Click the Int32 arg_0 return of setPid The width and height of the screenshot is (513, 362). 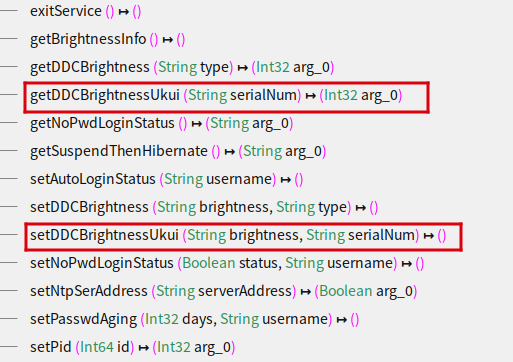tap(194, 347)
